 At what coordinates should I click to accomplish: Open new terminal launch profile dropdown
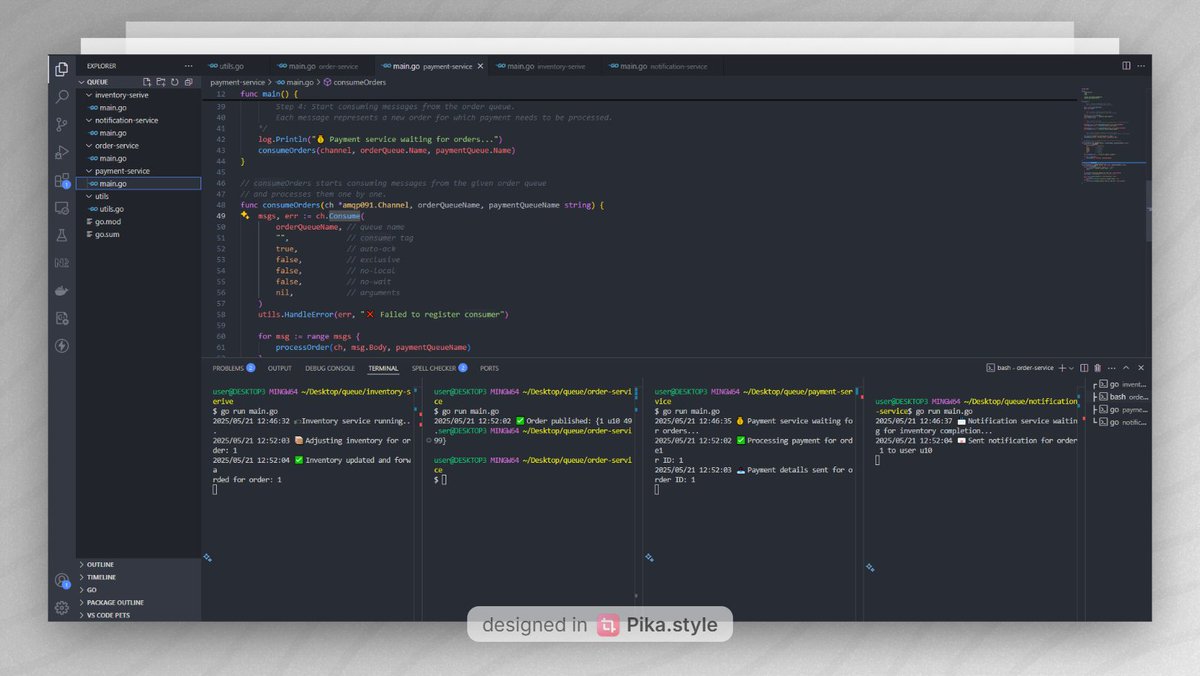click(x=1070, y=368)
